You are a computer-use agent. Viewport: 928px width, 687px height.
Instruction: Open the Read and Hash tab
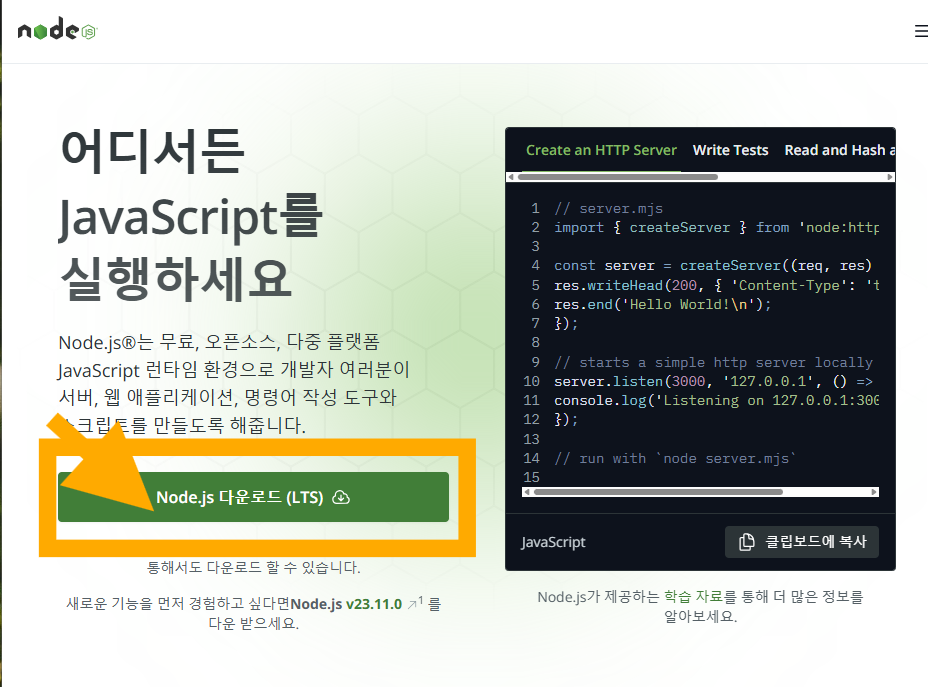(x=839, y=150)
